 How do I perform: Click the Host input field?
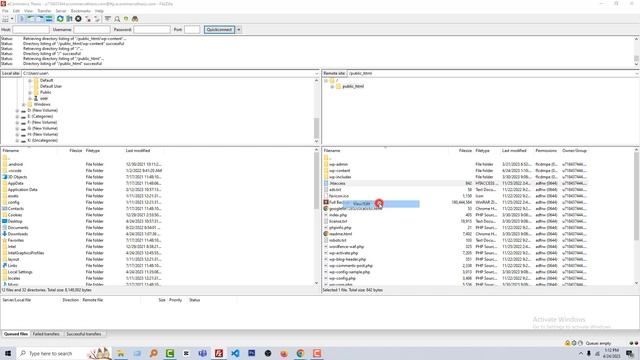(x=31, y=29)
